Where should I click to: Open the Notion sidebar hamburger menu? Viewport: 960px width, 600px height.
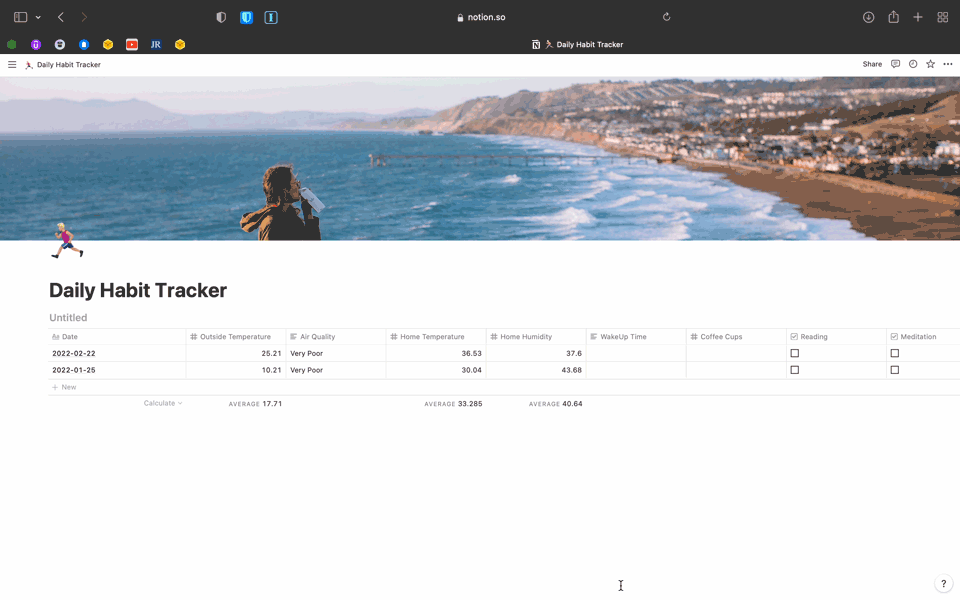click(x=12, y=65)
